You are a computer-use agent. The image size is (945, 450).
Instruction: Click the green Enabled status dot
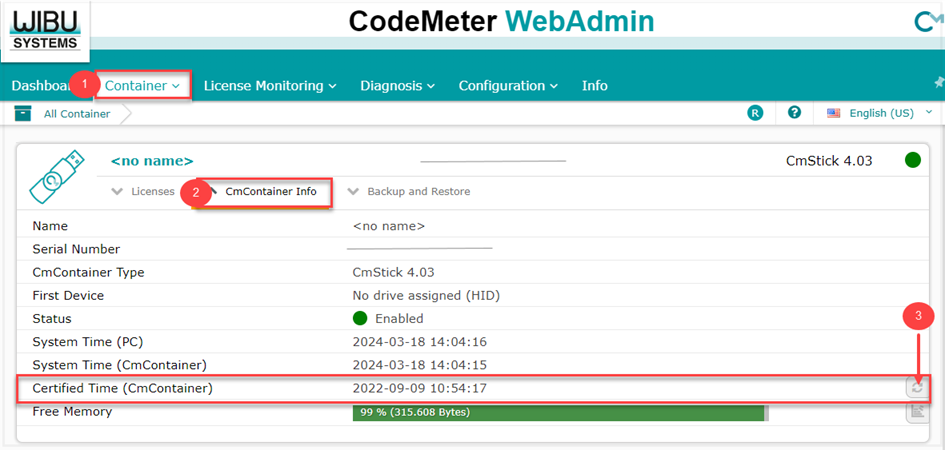tap(360, 318)
